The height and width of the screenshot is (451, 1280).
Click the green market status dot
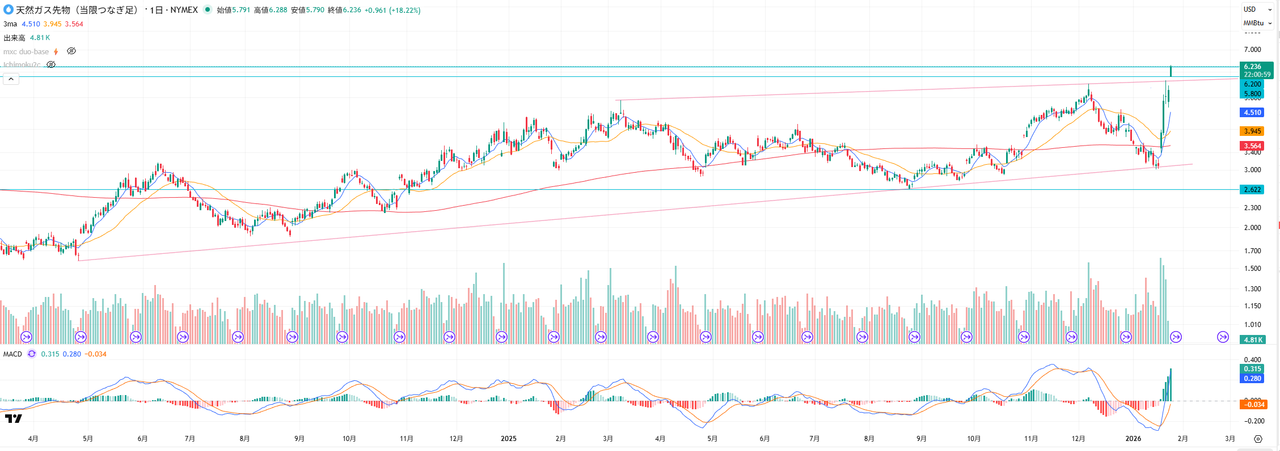coord(207,9)
